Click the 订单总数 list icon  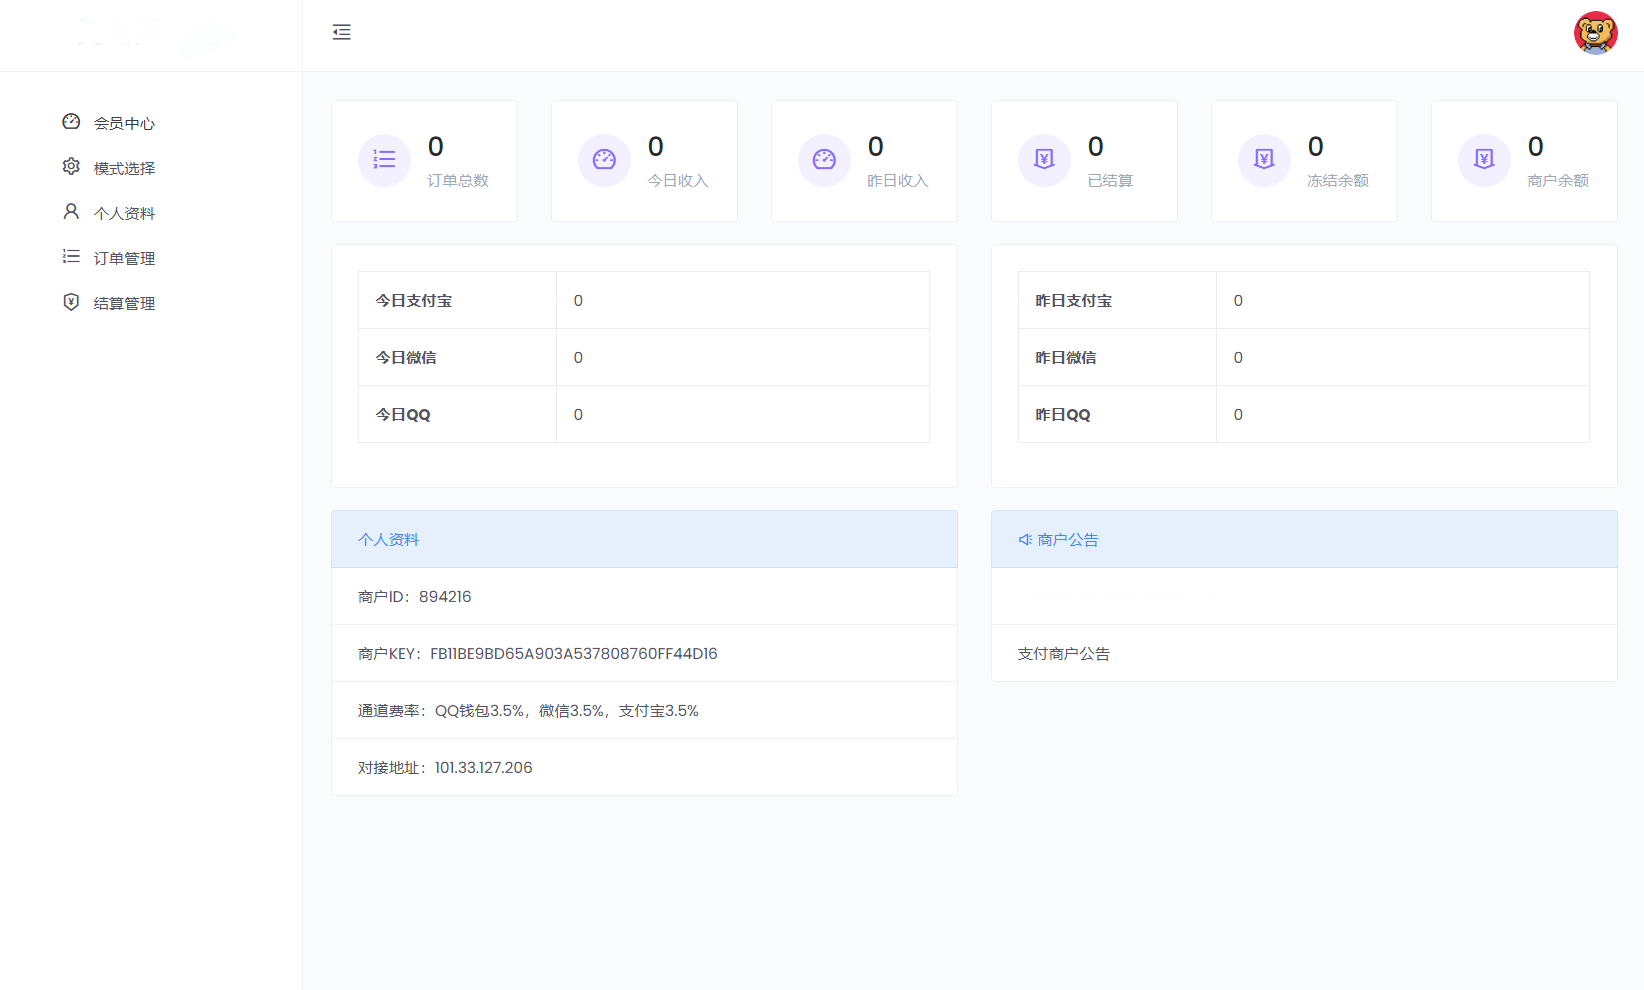pos(384,160)
